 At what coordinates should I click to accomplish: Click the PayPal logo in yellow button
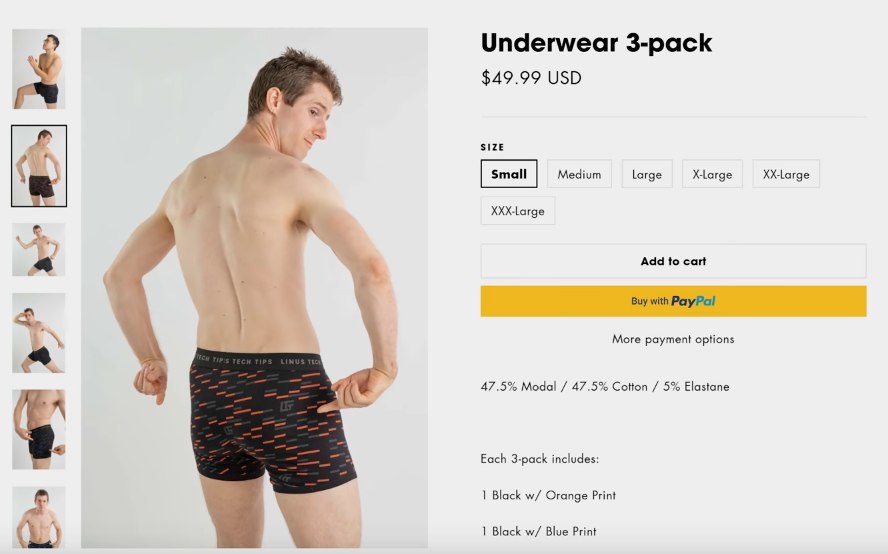click(x=693, y=301)
